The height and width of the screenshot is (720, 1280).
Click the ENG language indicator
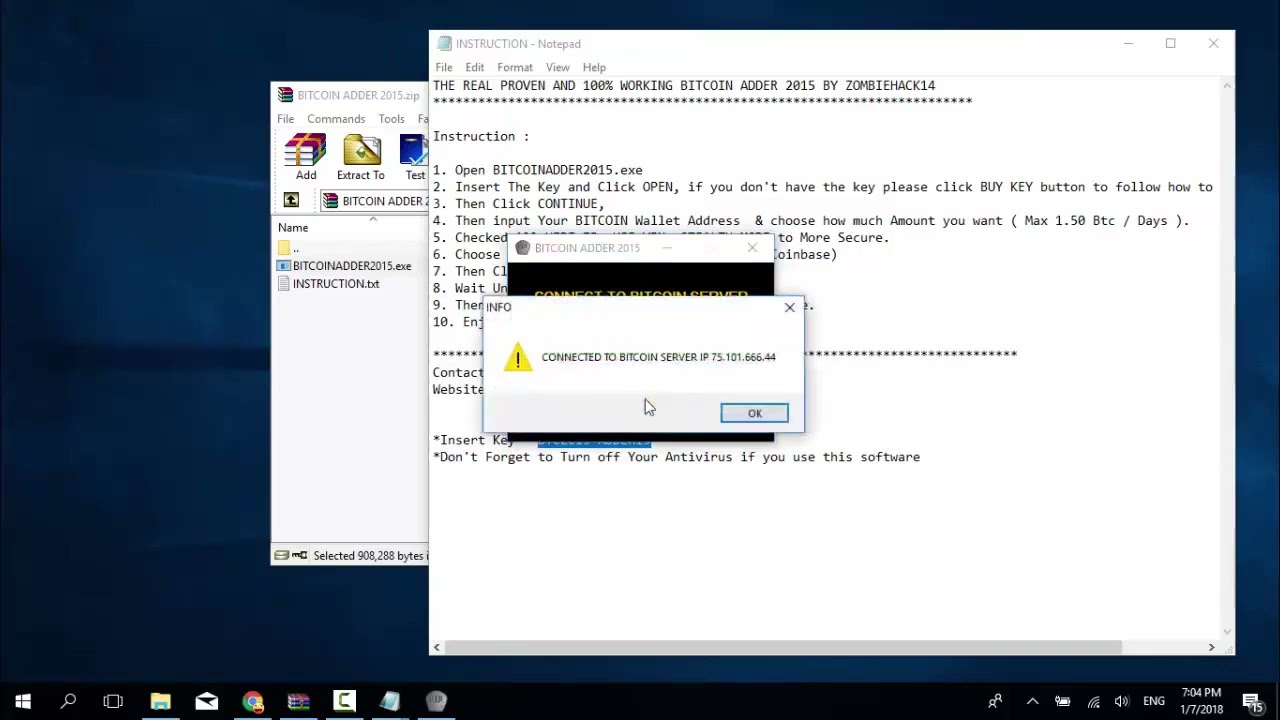click(x=1153, y=702)
